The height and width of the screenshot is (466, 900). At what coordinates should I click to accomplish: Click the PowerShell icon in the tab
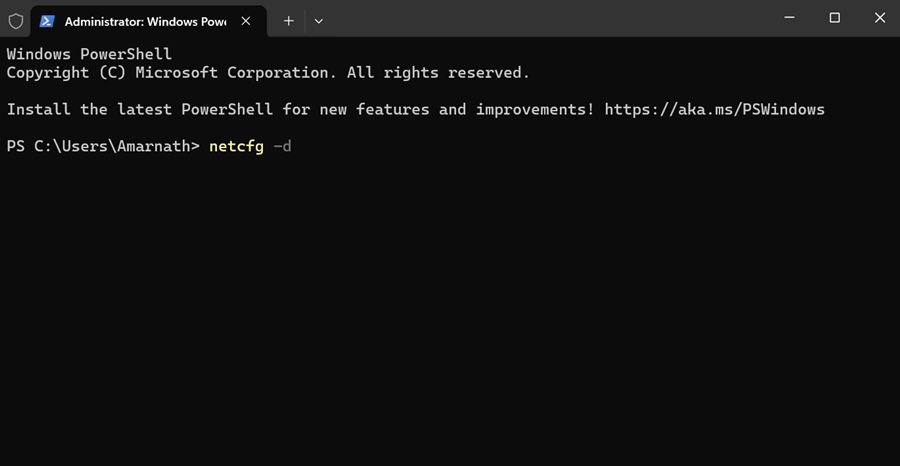pyautogui.click(x=47, y=21)
